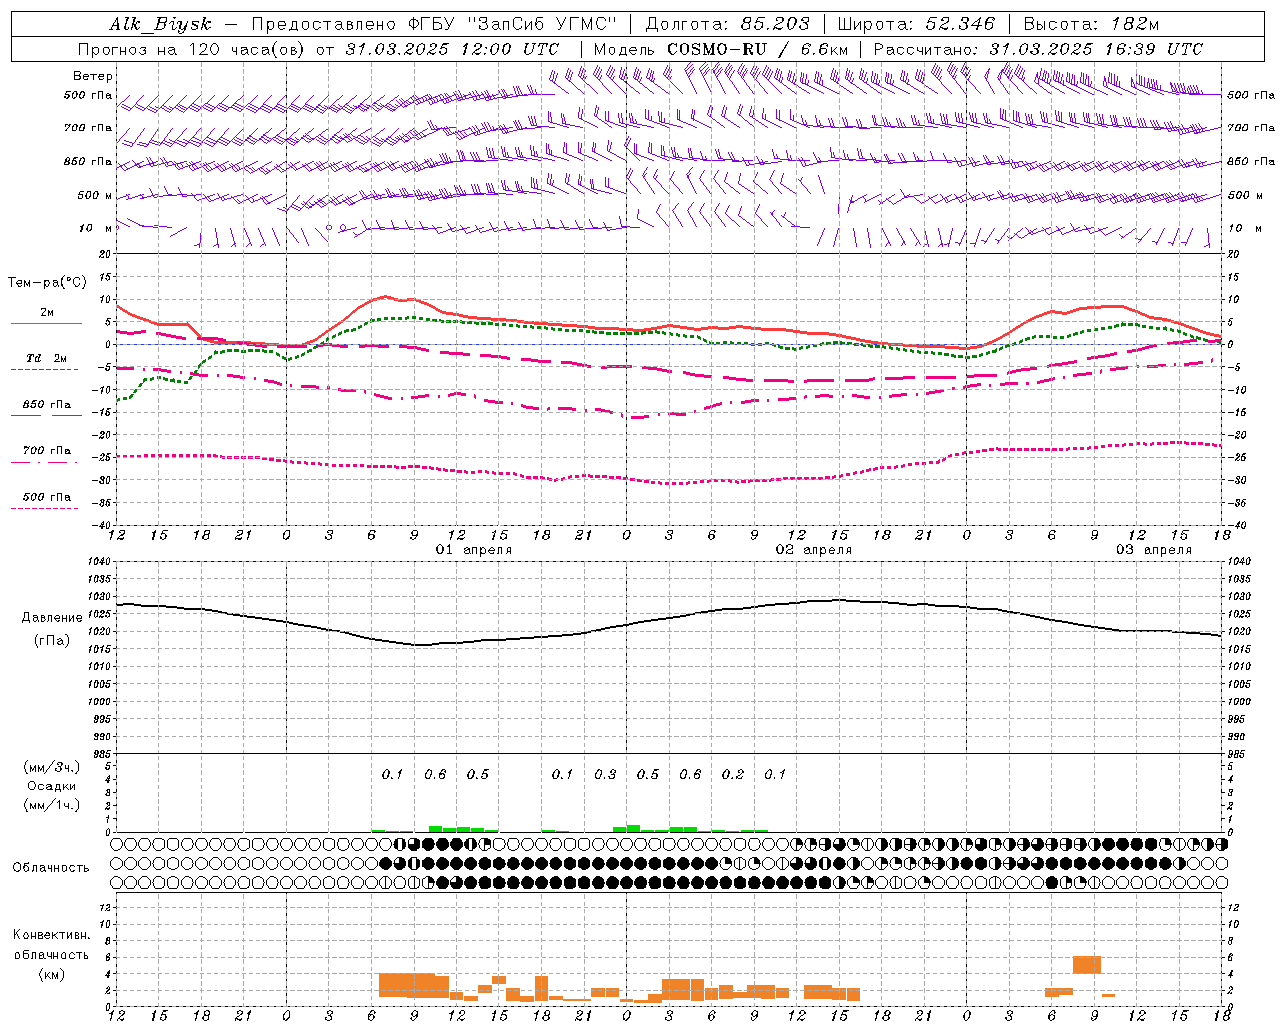Click the longitude value 85.203
The height and width of the screenshot is (1024, 1280).
click(x=776, y=24)
